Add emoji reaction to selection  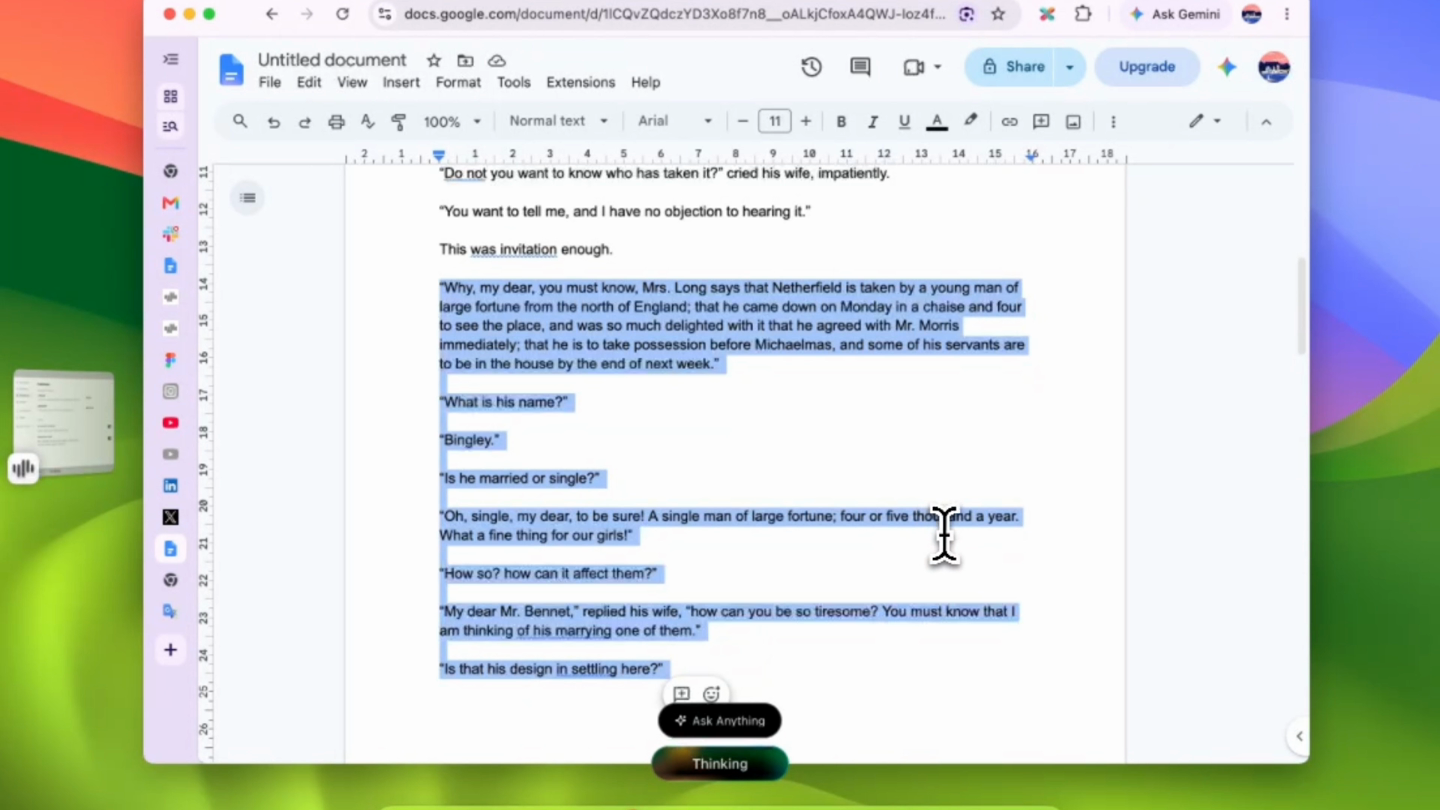coord(712,694)
